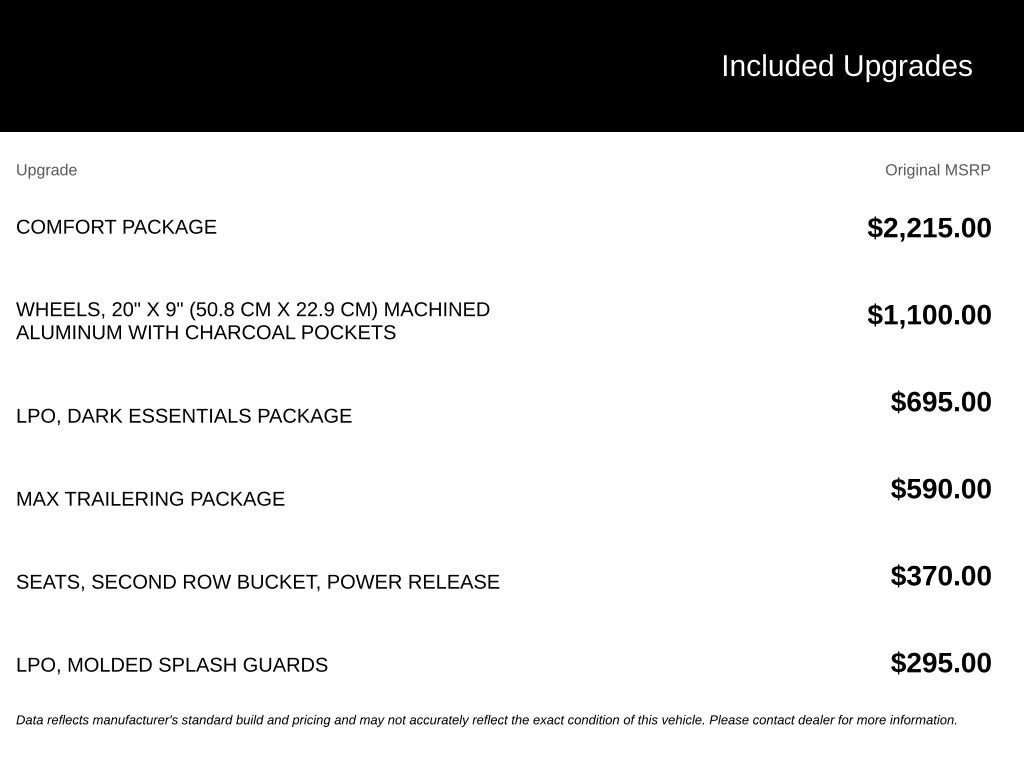Image resolution: width=1024 pixels, height=768 pixels.
Task: Select LPO, MOLDED SPLASH GUARDS item
Action: [172, 665]
